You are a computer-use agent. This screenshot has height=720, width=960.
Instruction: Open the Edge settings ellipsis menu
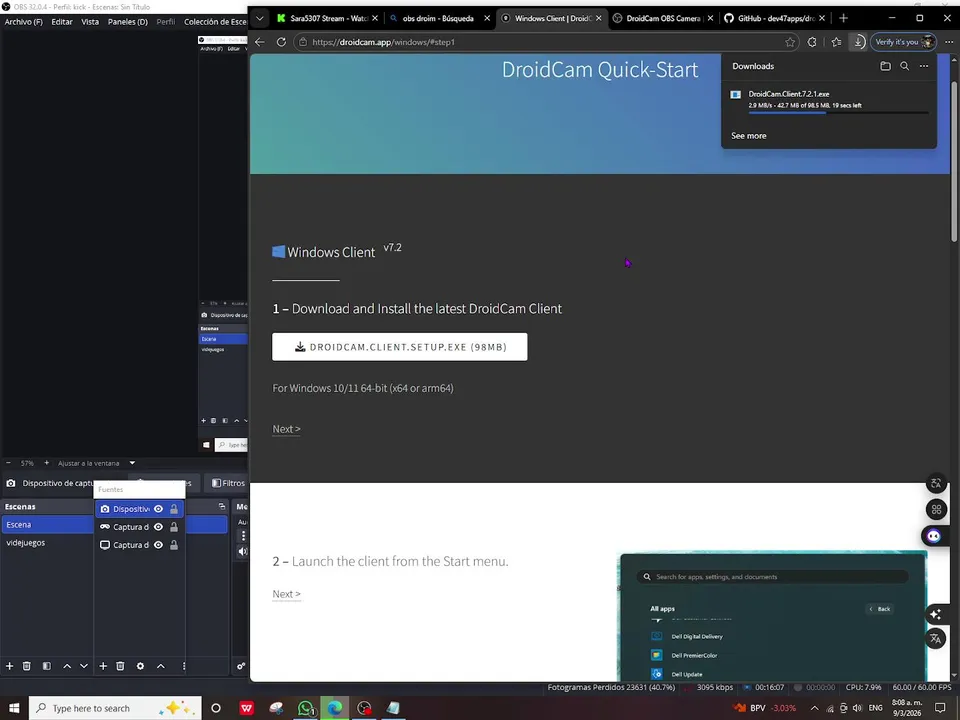[x=949, y=42]
